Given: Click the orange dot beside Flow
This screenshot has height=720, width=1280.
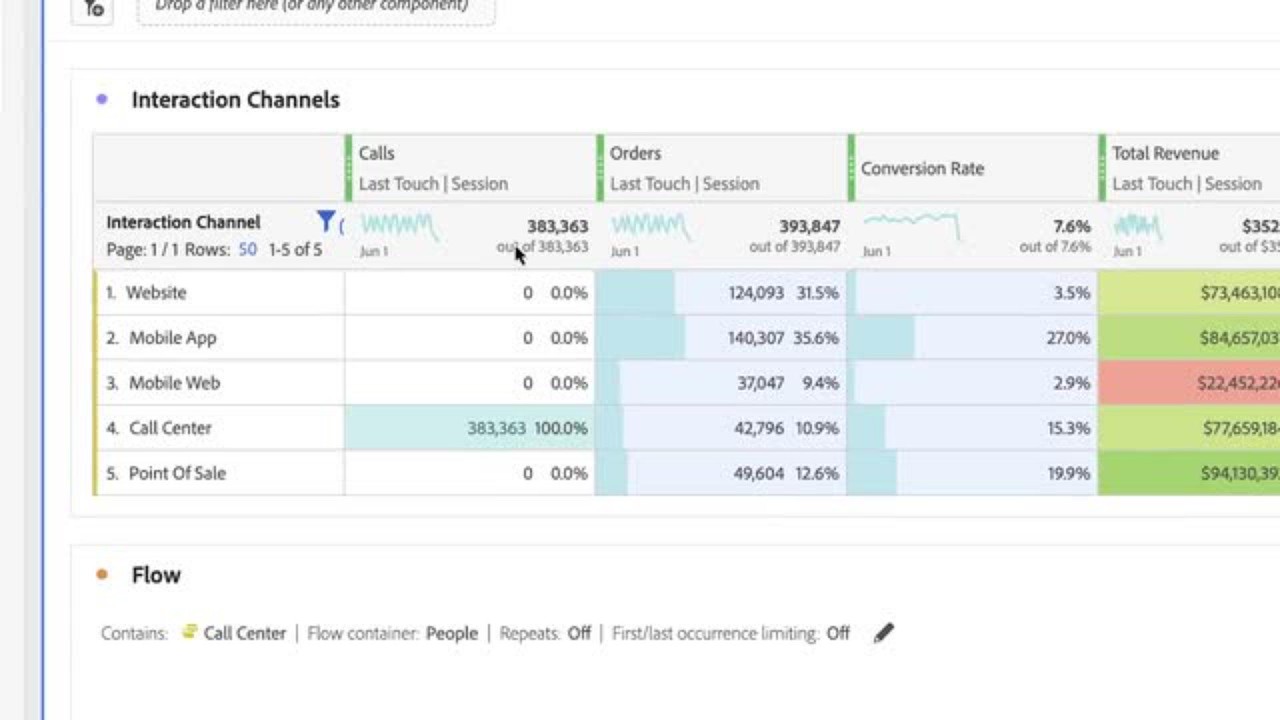Looking at the screenshot, I should [x=102, y=574].
